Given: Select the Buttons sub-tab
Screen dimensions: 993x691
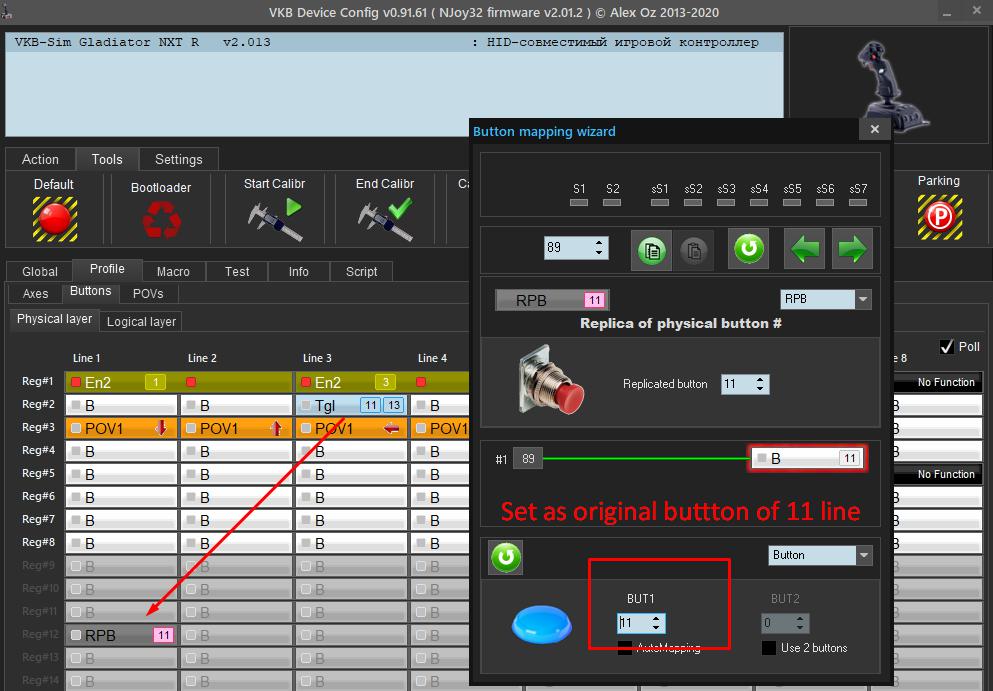Looking at the screenshot, I should (x=91, y=291).
